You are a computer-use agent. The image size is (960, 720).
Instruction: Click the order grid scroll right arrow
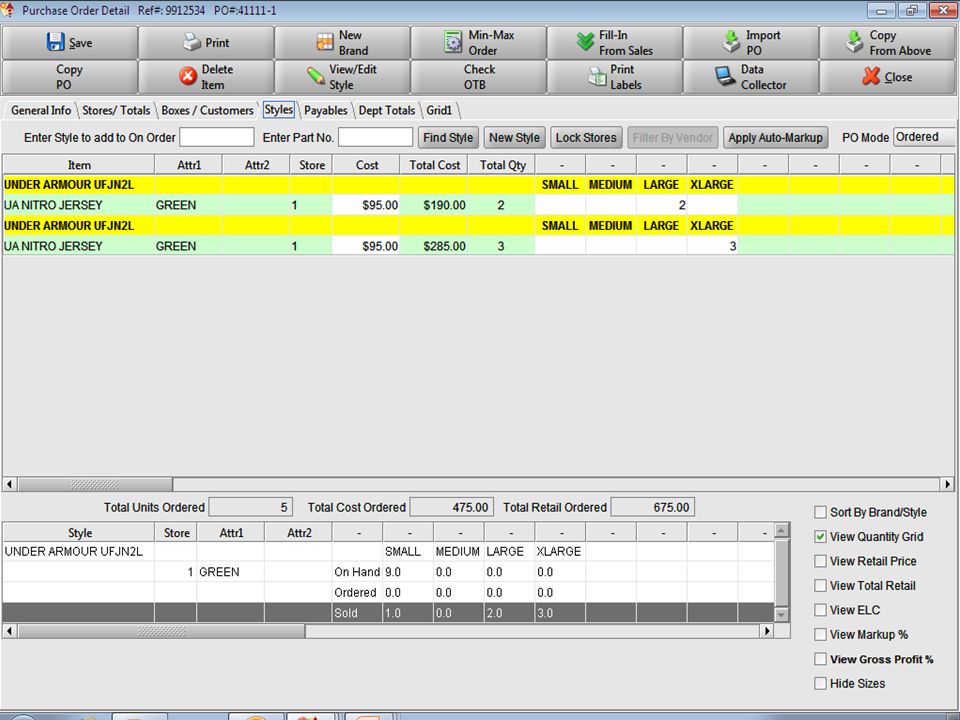(947, 484)
